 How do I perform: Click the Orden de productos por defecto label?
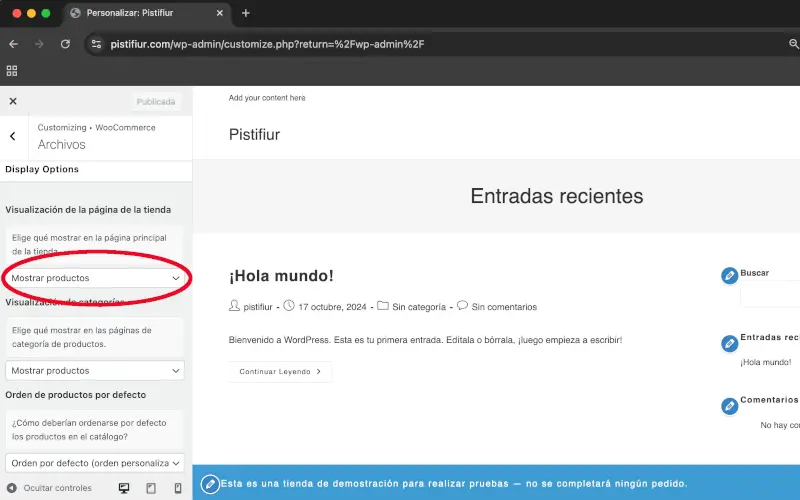point(76,394)
